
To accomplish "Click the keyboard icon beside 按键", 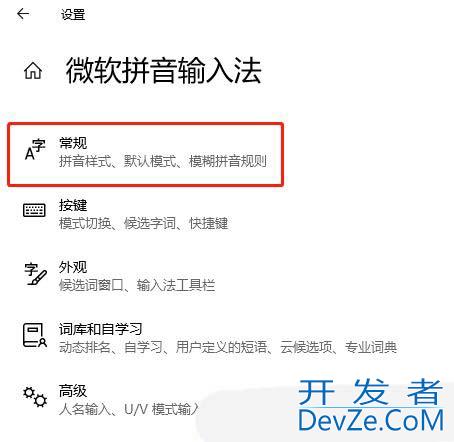I will 34,210.
